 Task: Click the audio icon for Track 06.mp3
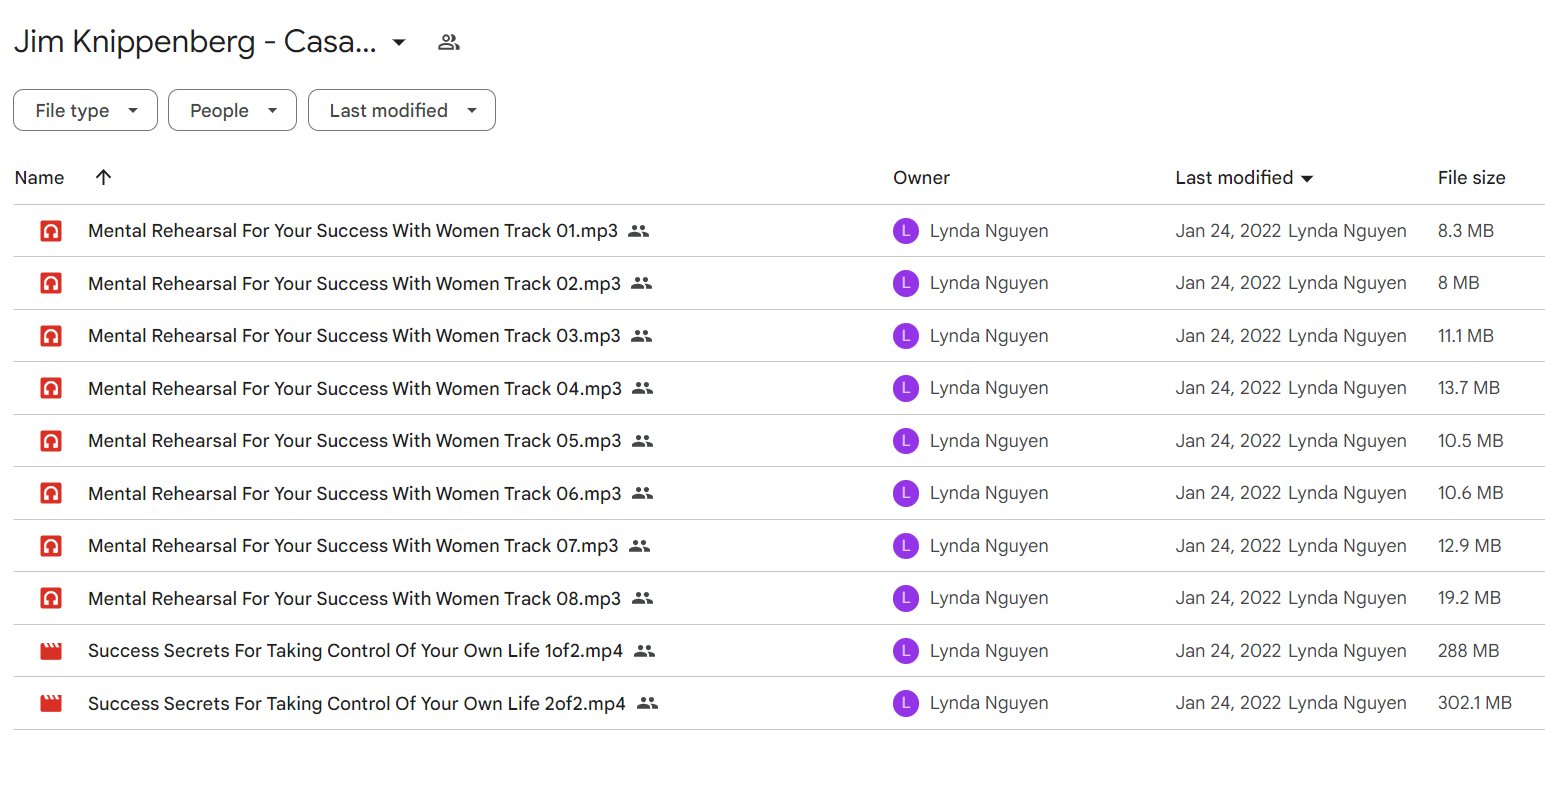51,493
